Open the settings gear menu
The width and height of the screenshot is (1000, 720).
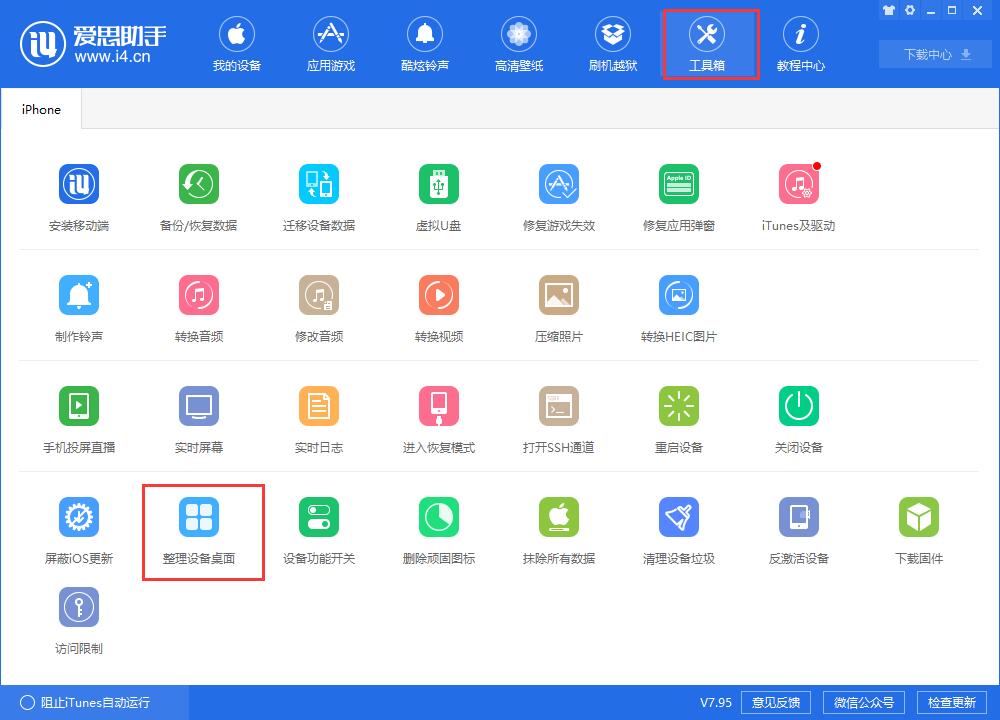click(x=909, y=11)
